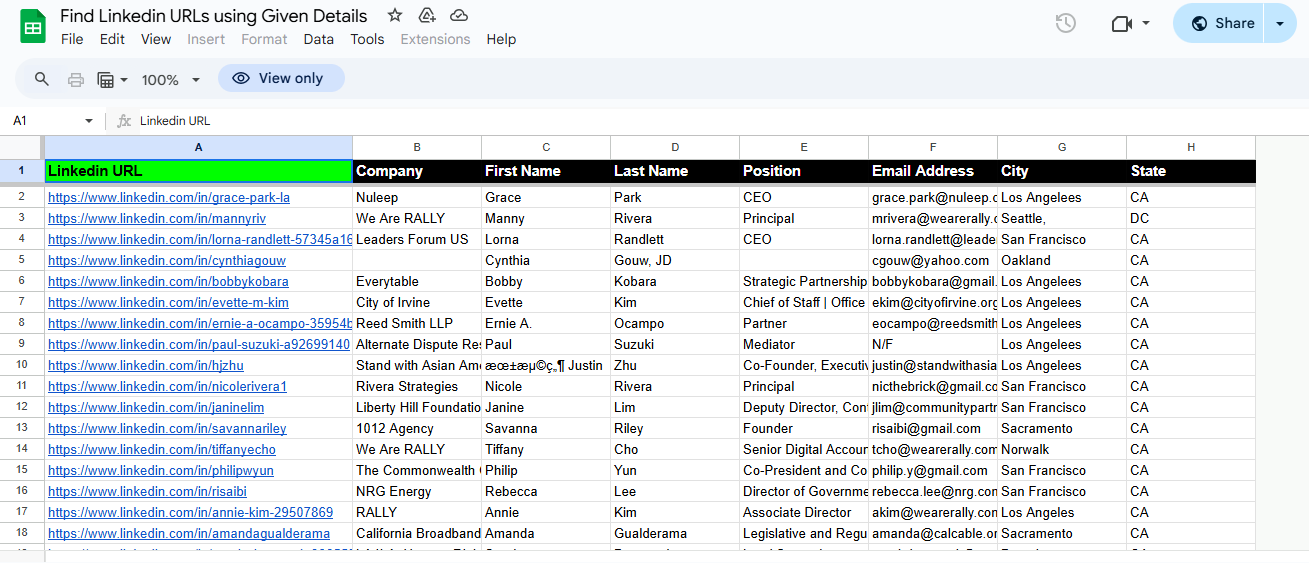Select the cell containing Gualderama

tap(675, 534)
